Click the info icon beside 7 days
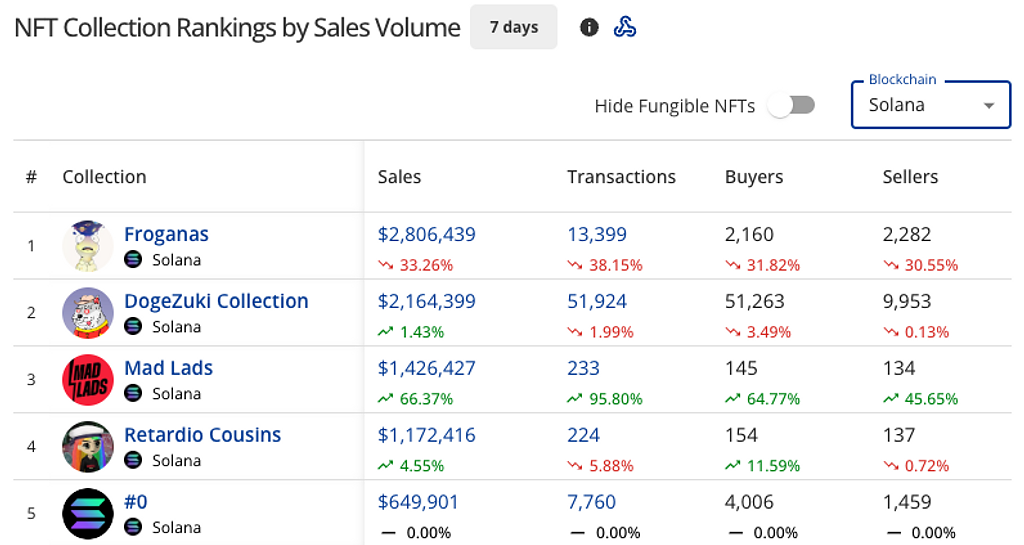This screenshot has width=1024, height=545. pos(589,27)
